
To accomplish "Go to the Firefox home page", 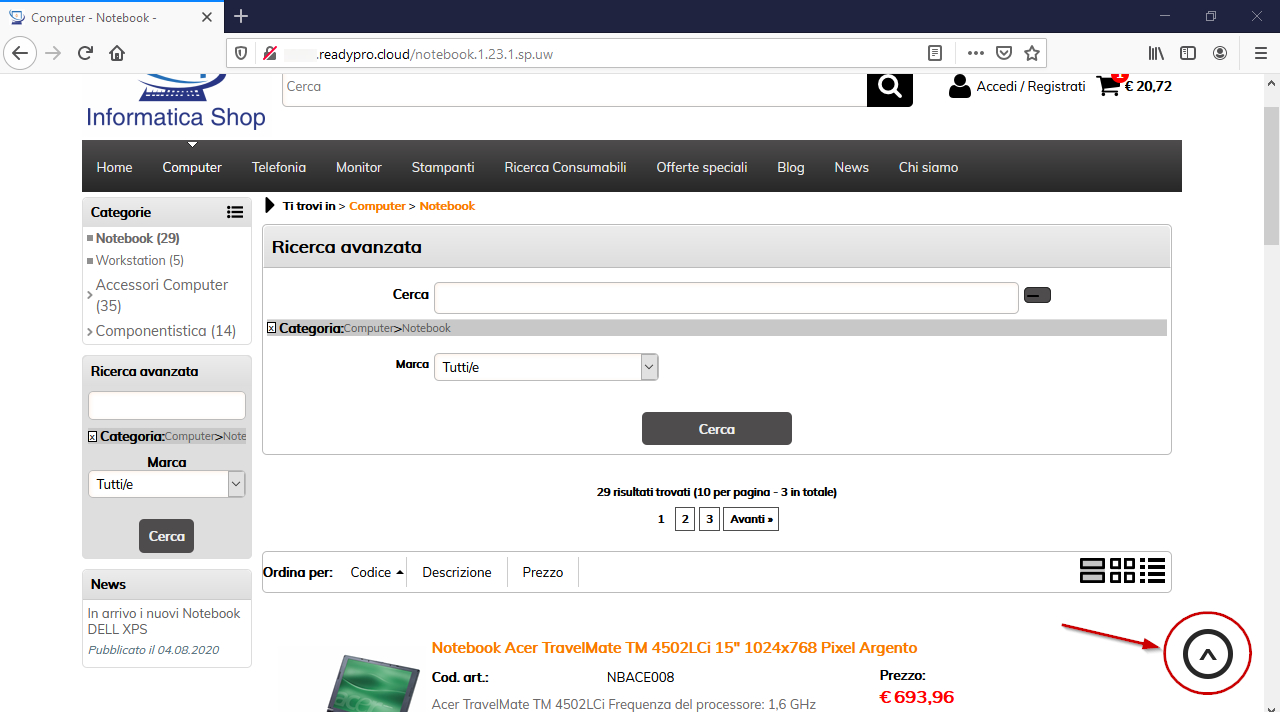I will click(x=117, y=53).
